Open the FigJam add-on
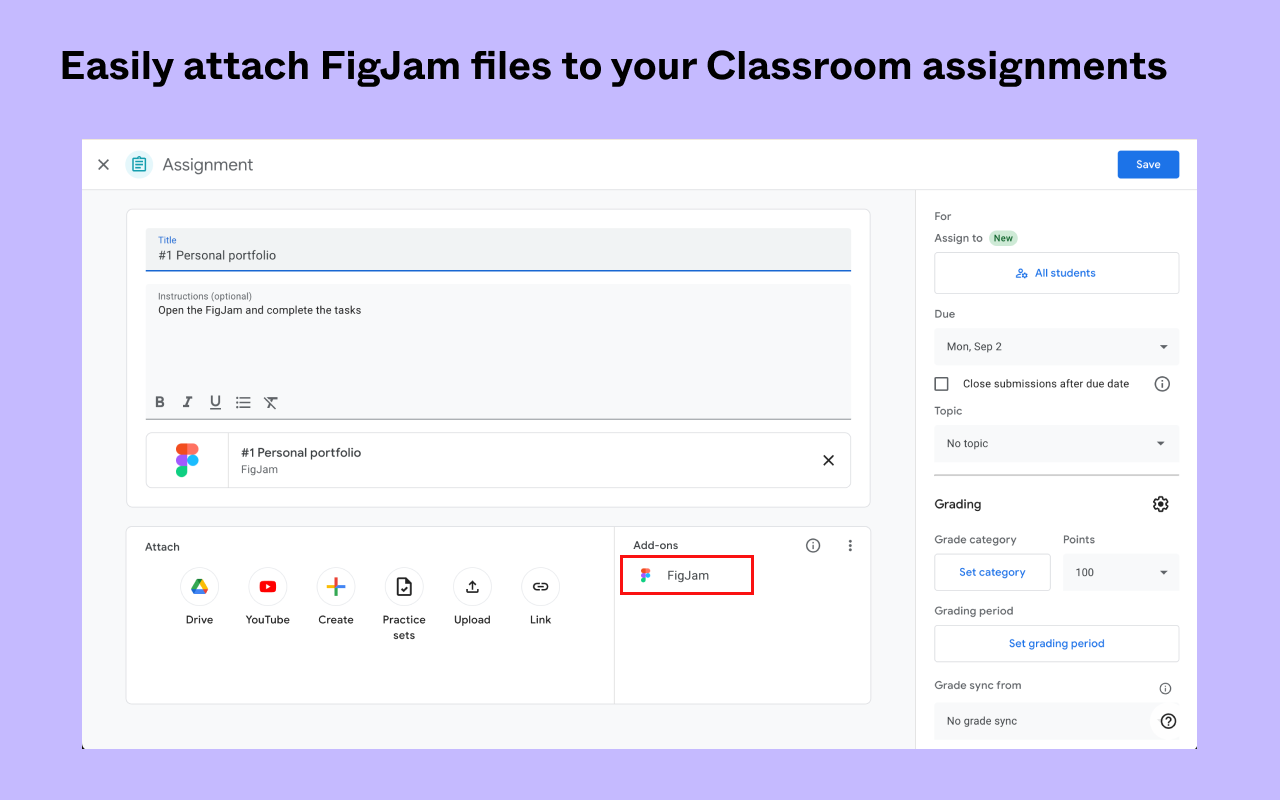This screenshot has width=1280, height=800. click(687, 575)
